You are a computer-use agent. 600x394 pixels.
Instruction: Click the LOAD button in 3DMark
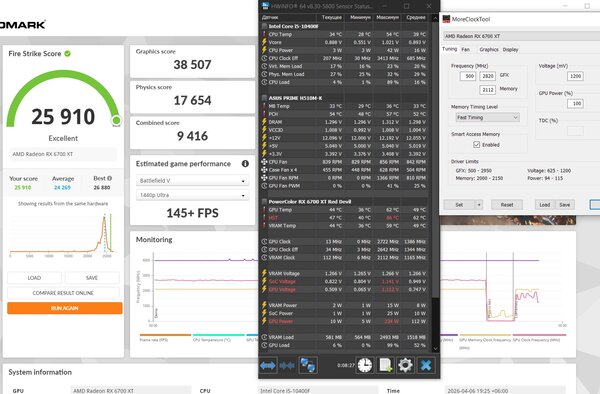click(34, 278)
